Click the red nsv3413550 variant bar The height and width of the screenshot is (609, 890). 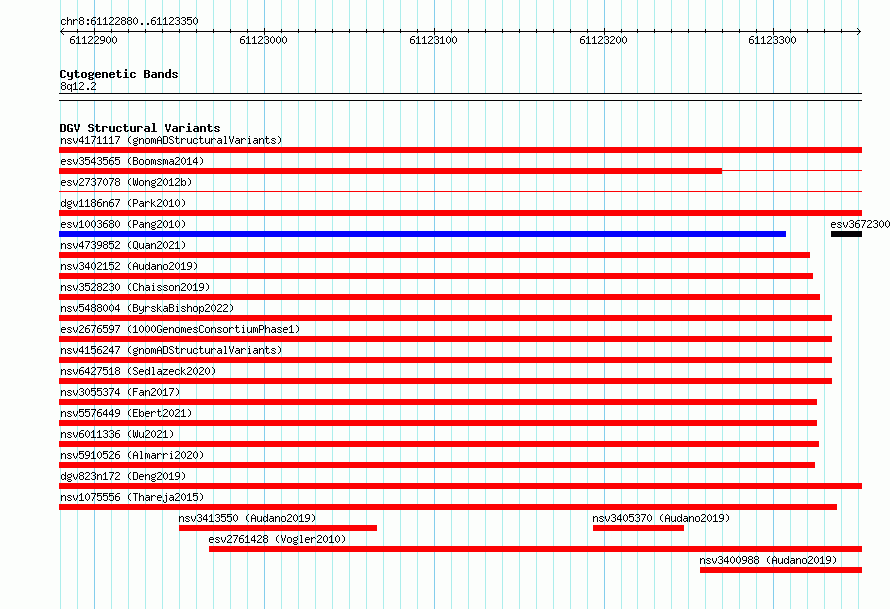[x=278, y=528]
